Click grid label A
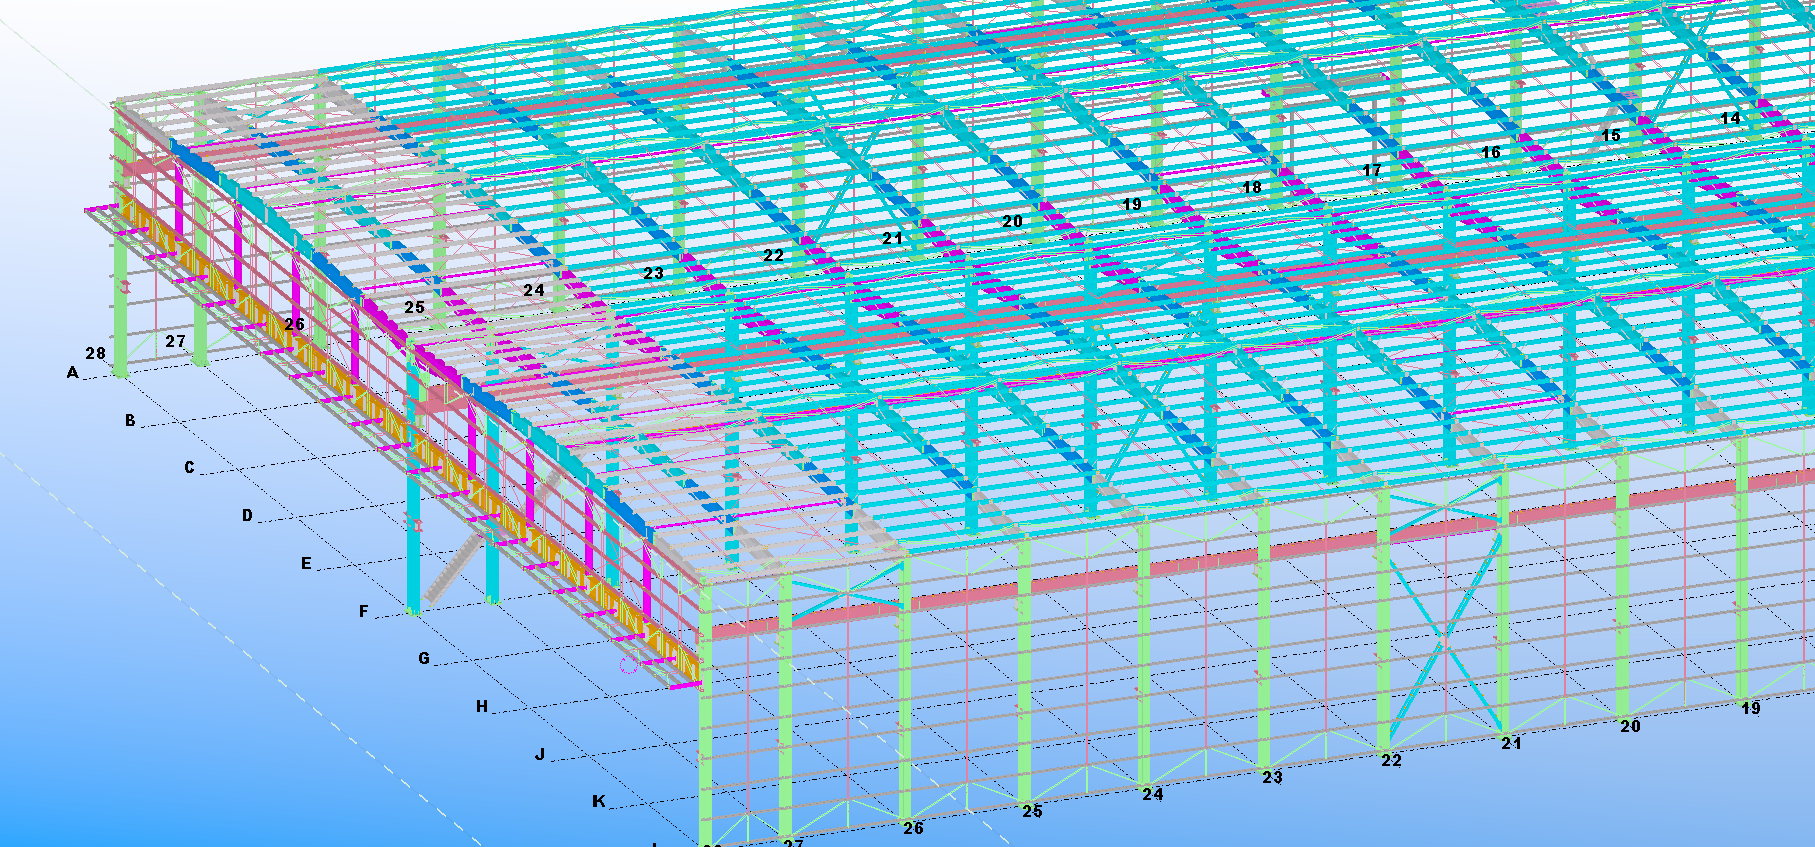The image size is (1815, 847). [72, 373]
